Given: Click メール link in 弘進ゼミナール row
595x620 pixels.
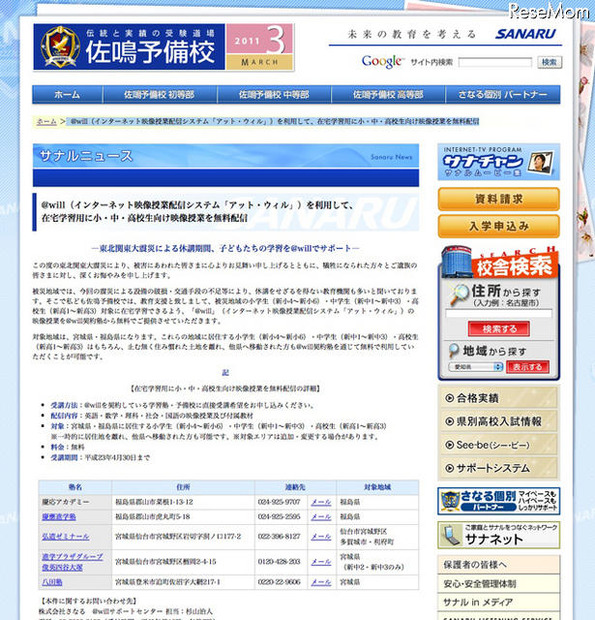Looking at the screenshot, I should [321, 537].
